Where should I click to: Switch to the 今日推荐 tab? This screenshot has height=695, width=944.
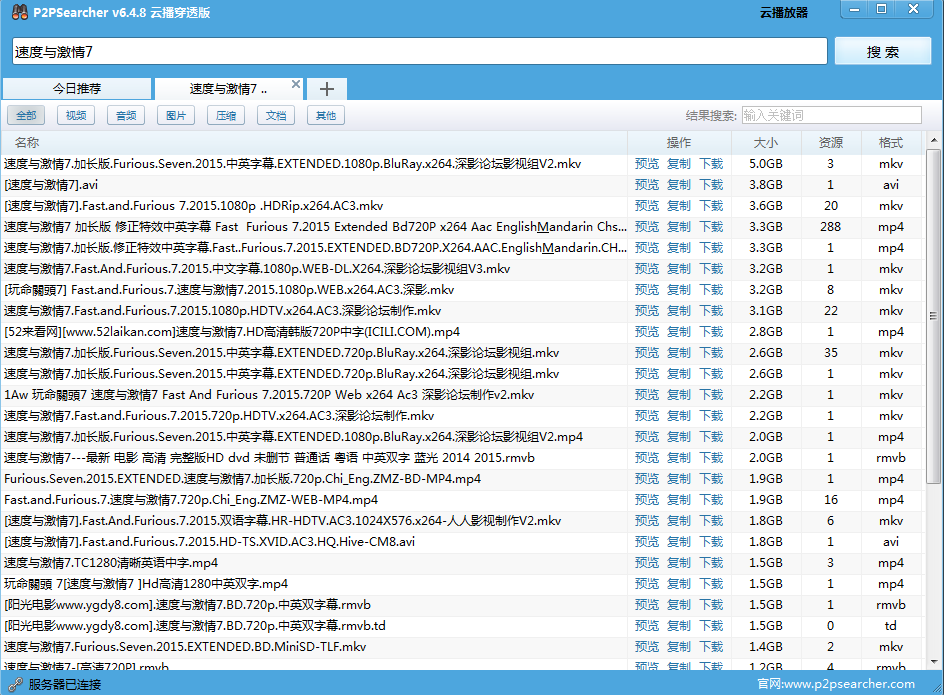tap(77, 89)
